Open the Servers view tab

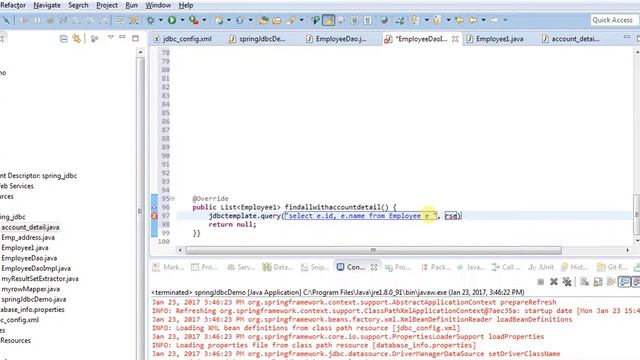coord(241,267)
